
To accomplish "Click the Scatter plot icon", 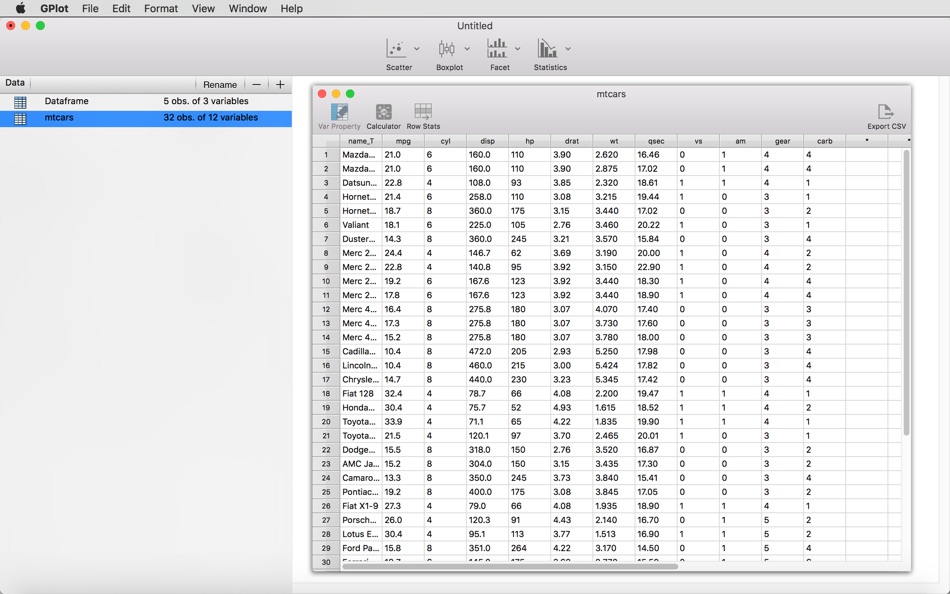I will (x=396, y=48).
